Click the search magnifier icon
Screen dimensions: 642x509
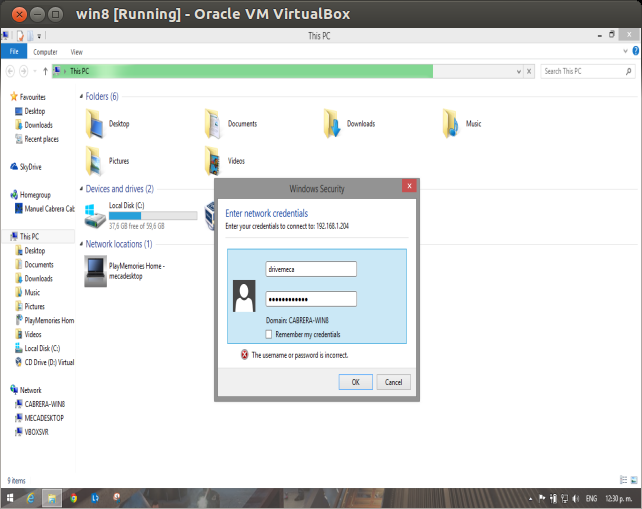coord(628,71)
